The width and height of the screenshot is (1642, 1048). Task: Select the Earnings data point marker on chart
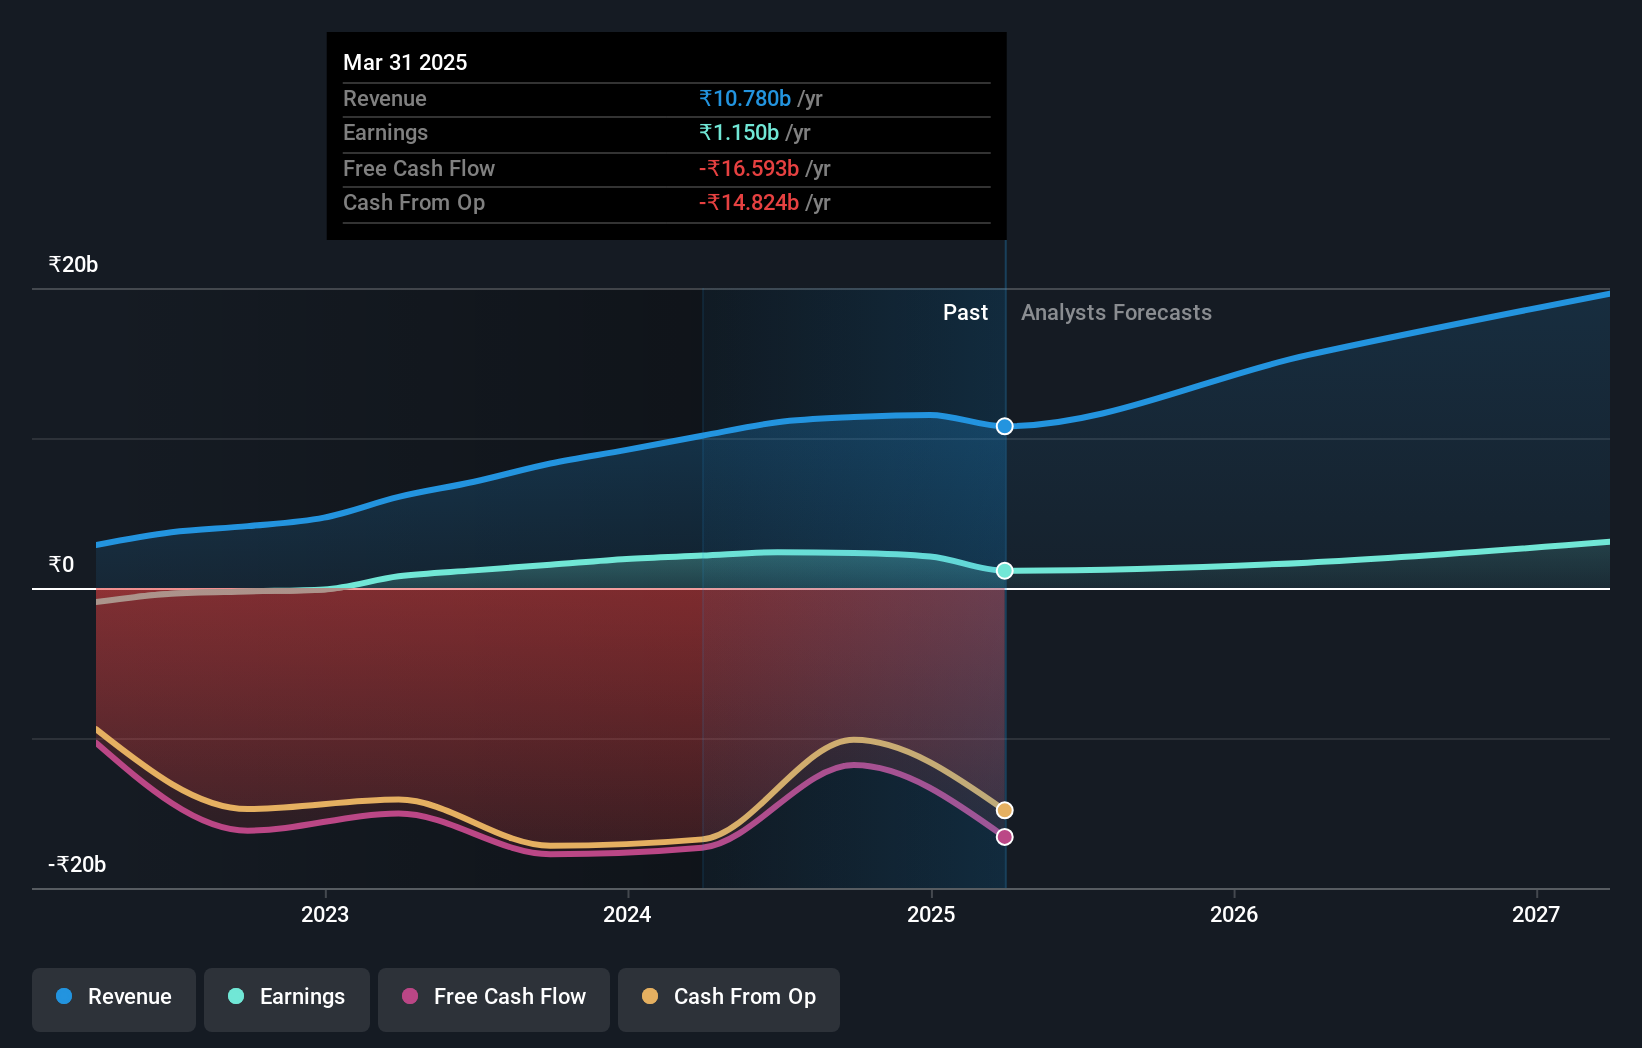click(1005, 570)
